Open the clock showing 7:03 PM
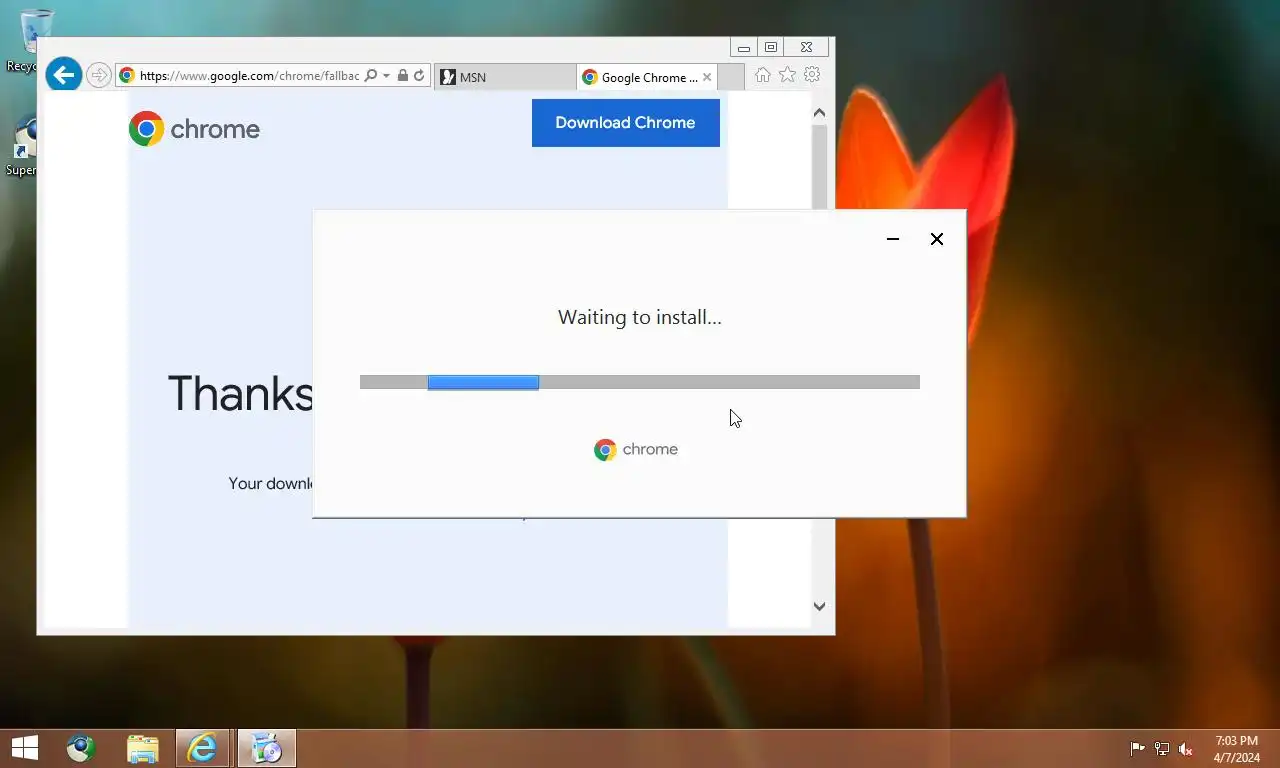 tap(1237, 749)
